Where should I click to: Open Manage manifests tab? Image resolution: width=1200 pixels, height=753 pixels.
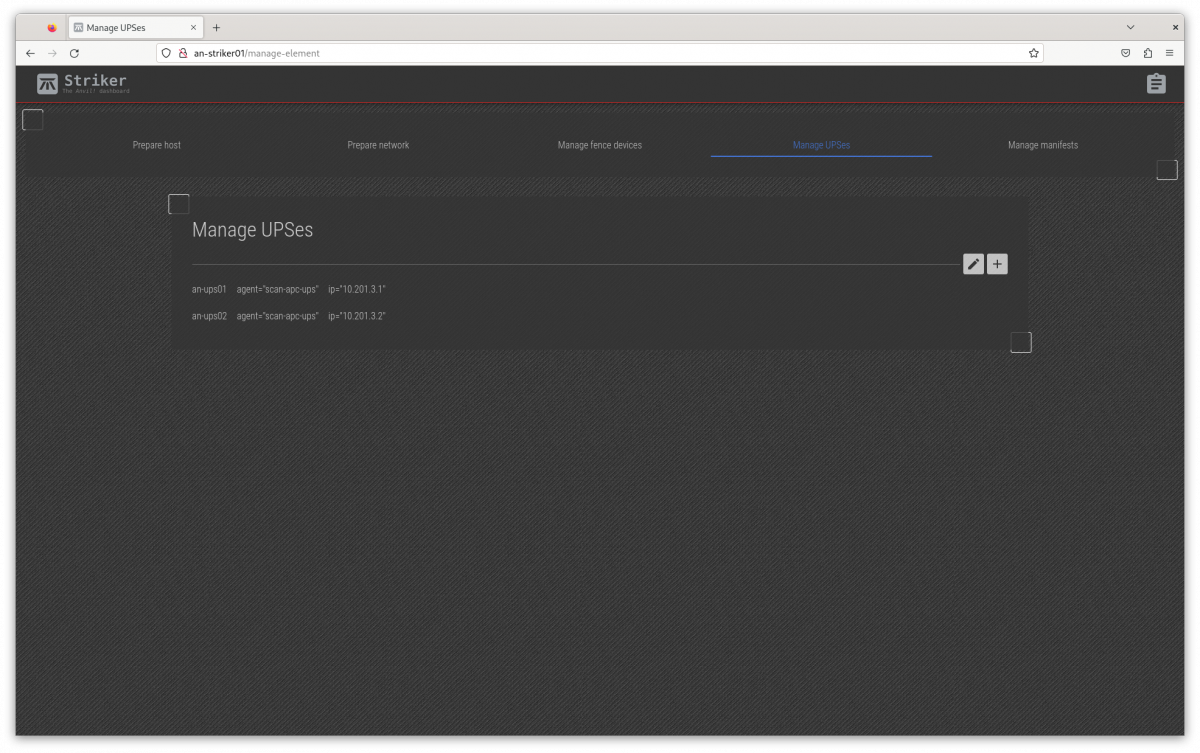tap(1042, 145)
